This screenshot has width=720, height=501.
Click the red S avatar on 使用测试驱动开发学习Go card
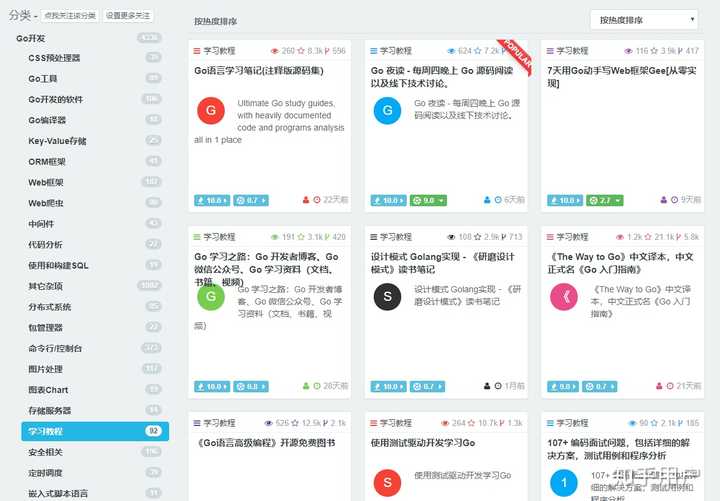(x=387, y=483)
